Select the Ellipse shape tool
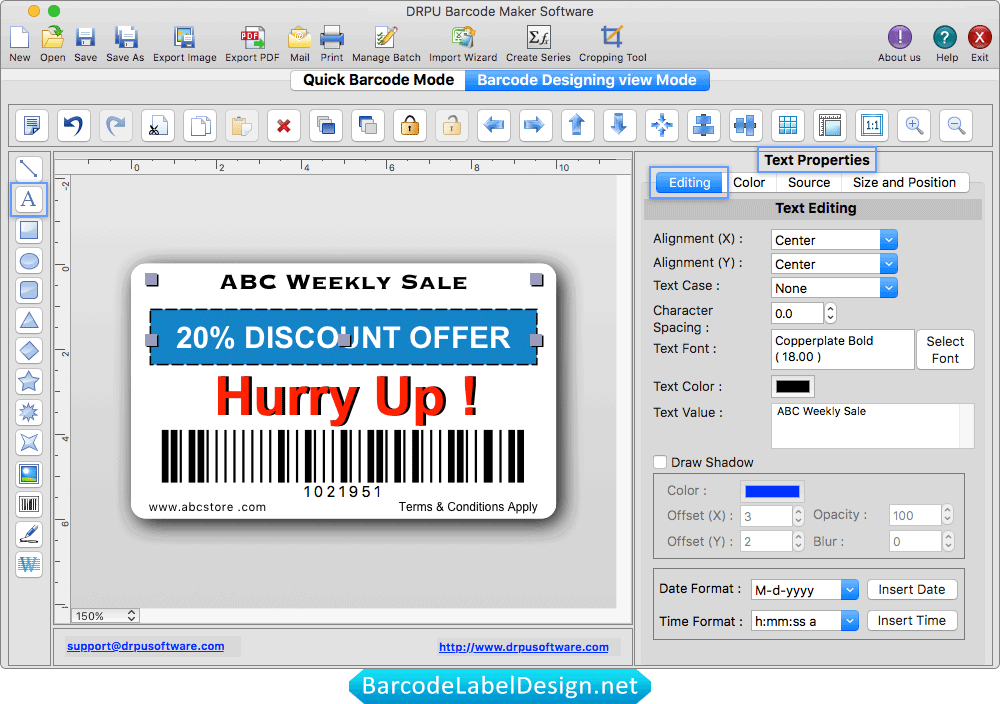The width and height of the screenshot is (1000, 704). coord(29,260)
